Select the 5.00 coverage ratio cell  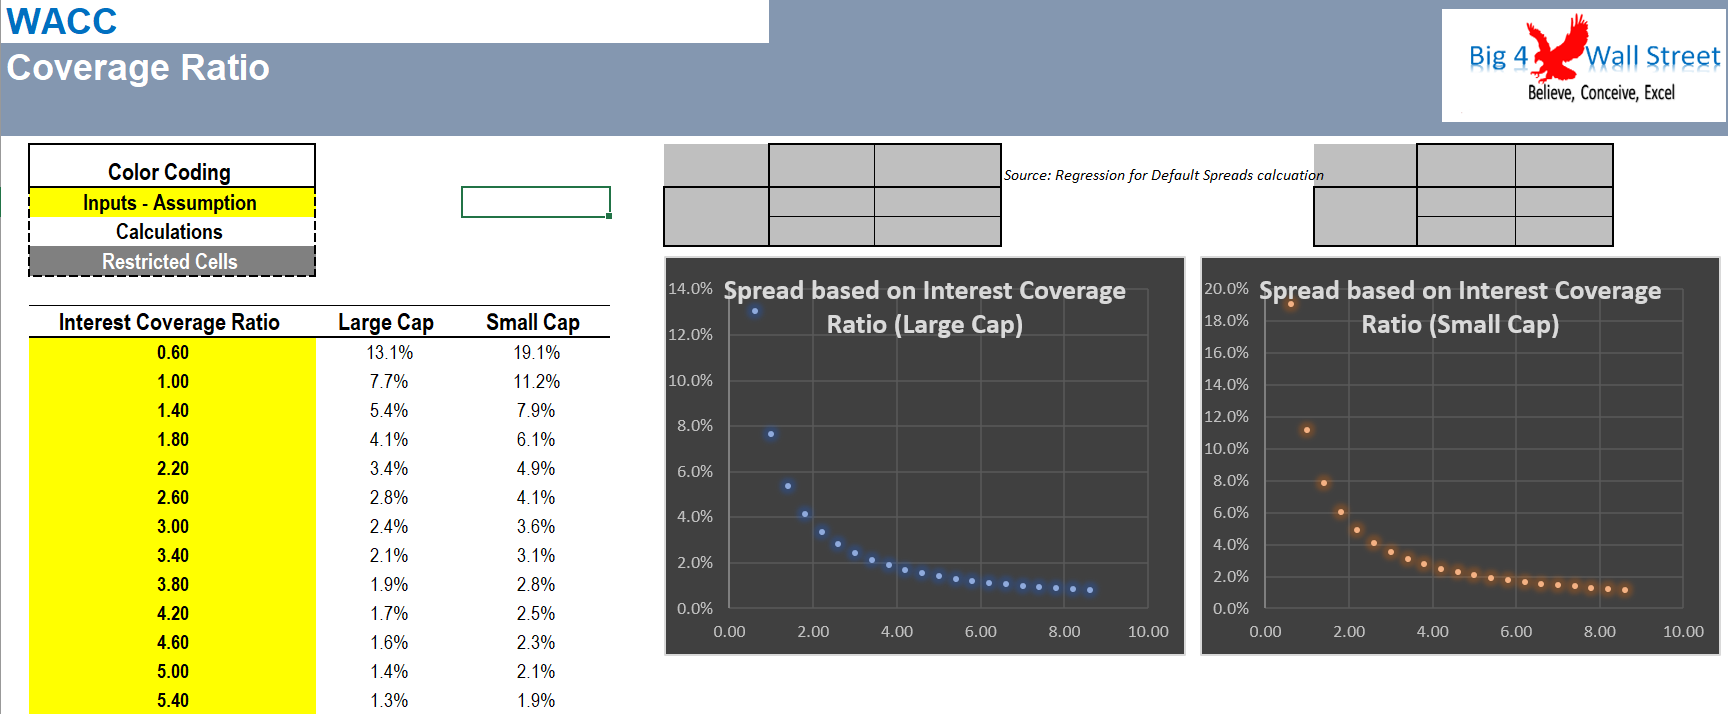[x=172, y=671]
